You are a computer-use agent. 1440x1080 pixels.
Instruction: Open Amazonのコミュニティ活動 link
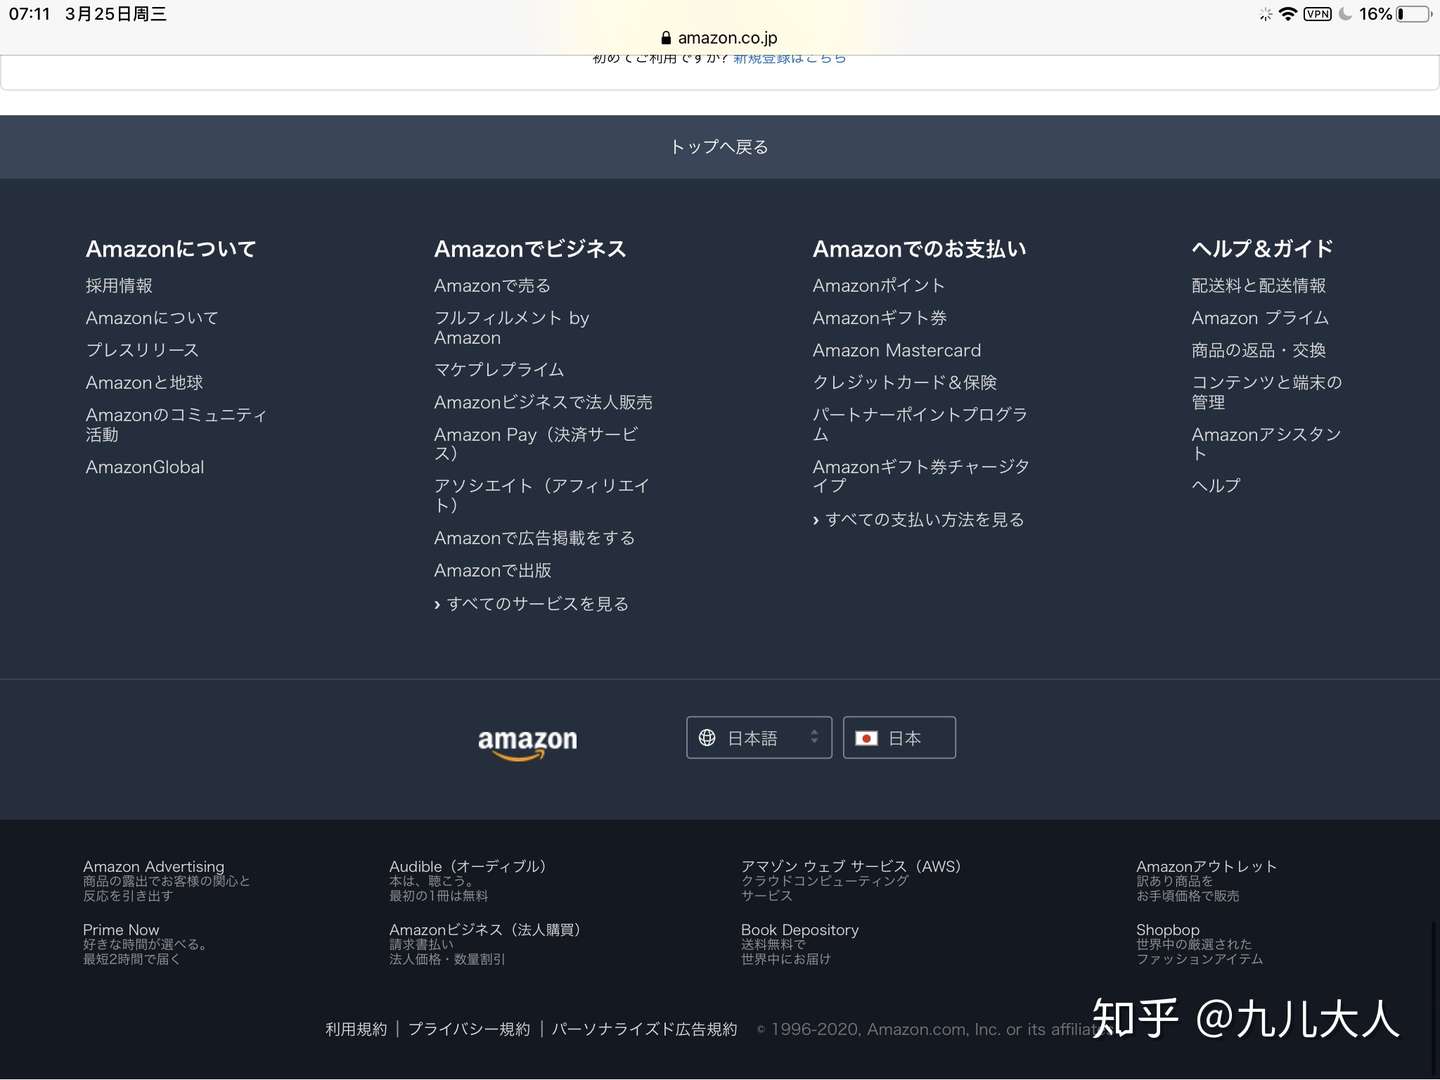176,425
